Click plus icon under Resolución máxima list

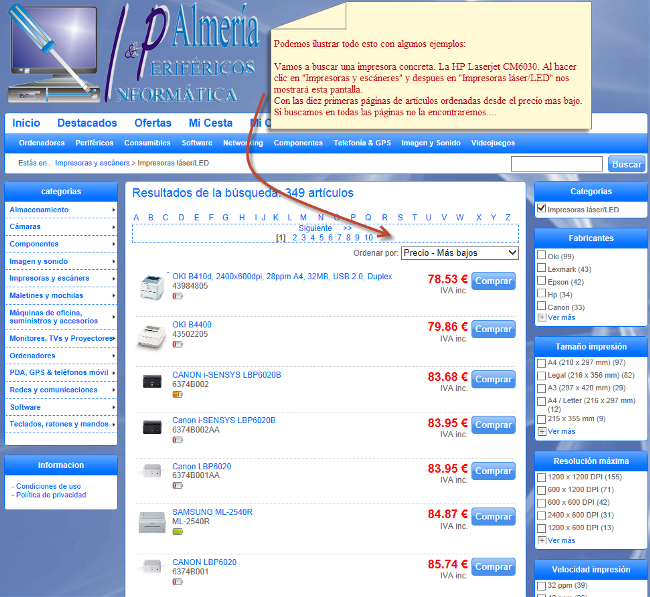point(542,539)
